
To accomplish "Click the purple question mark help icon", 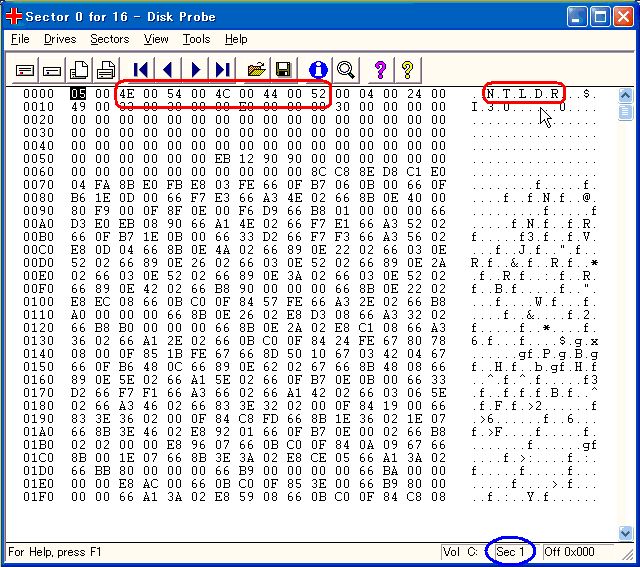I will pos(380,69).
